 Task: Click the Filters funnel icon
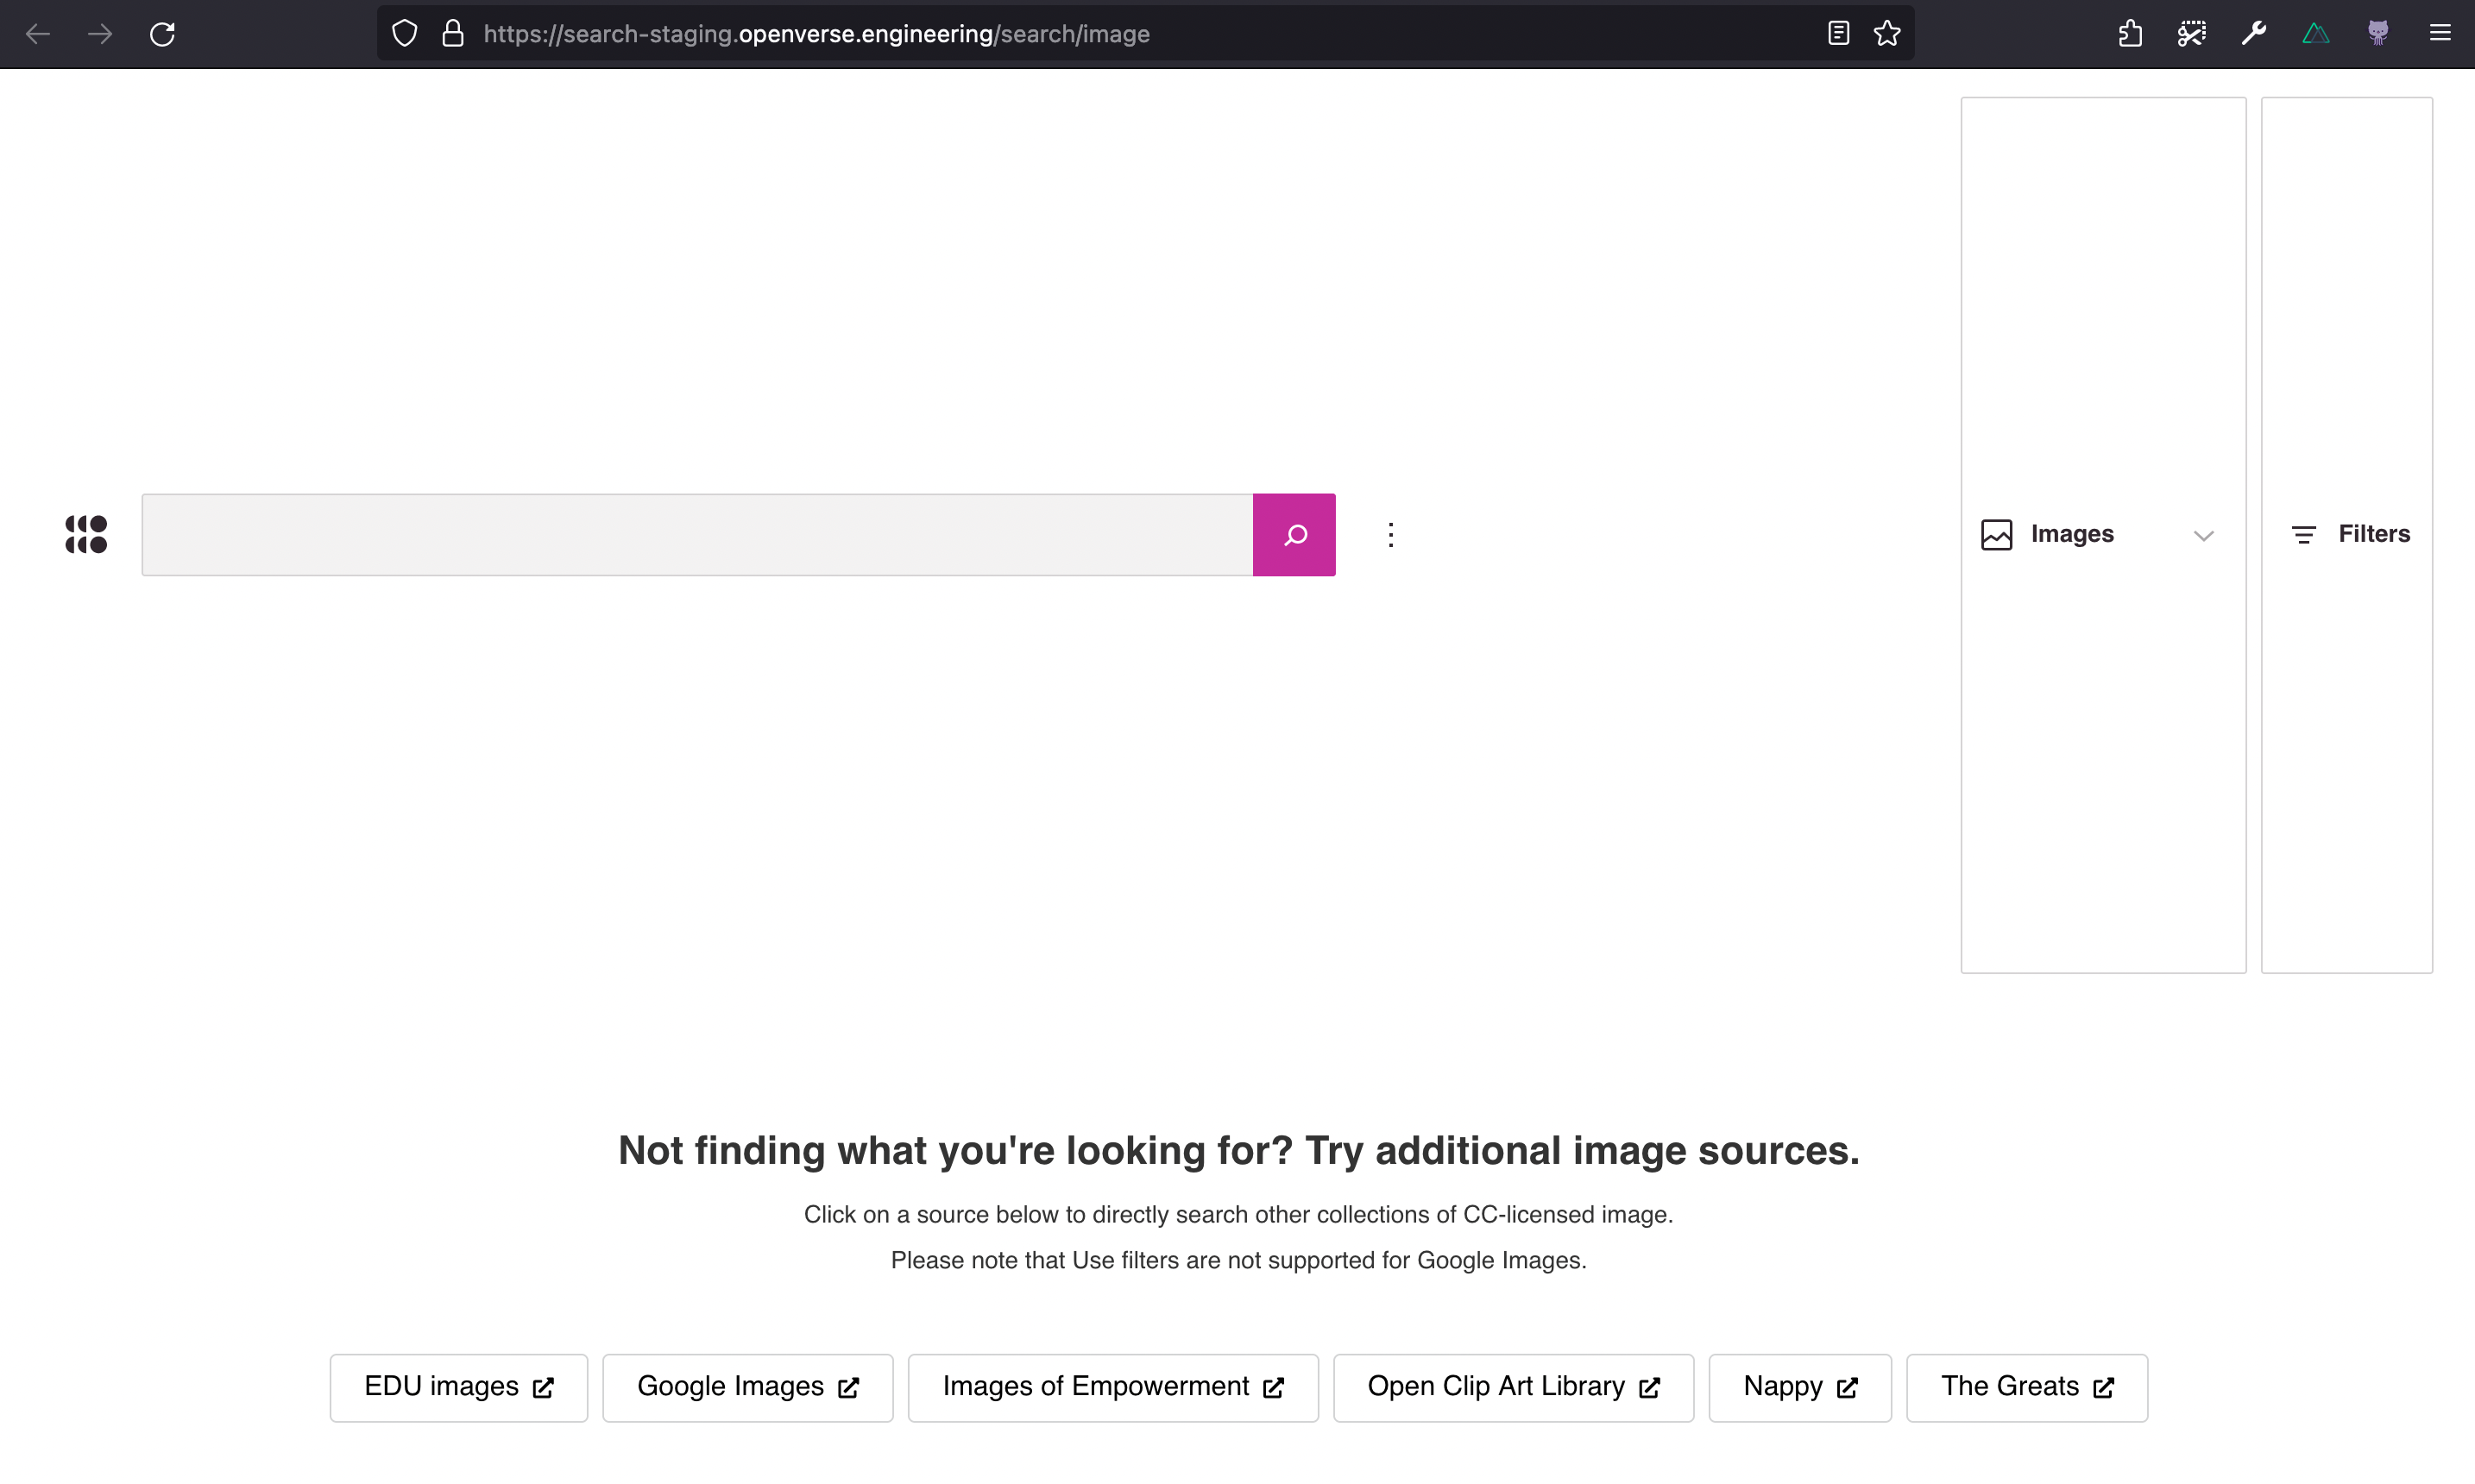[2304, 534]
